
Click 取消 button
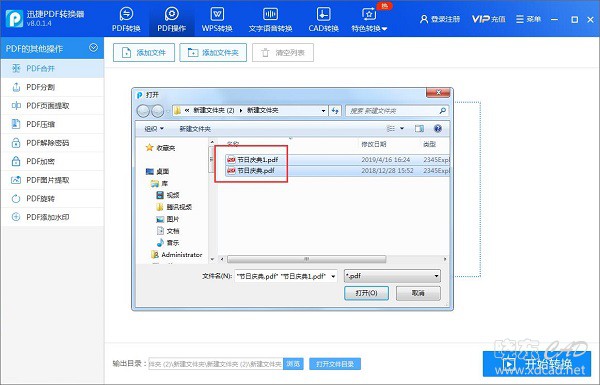click(418, 293)
